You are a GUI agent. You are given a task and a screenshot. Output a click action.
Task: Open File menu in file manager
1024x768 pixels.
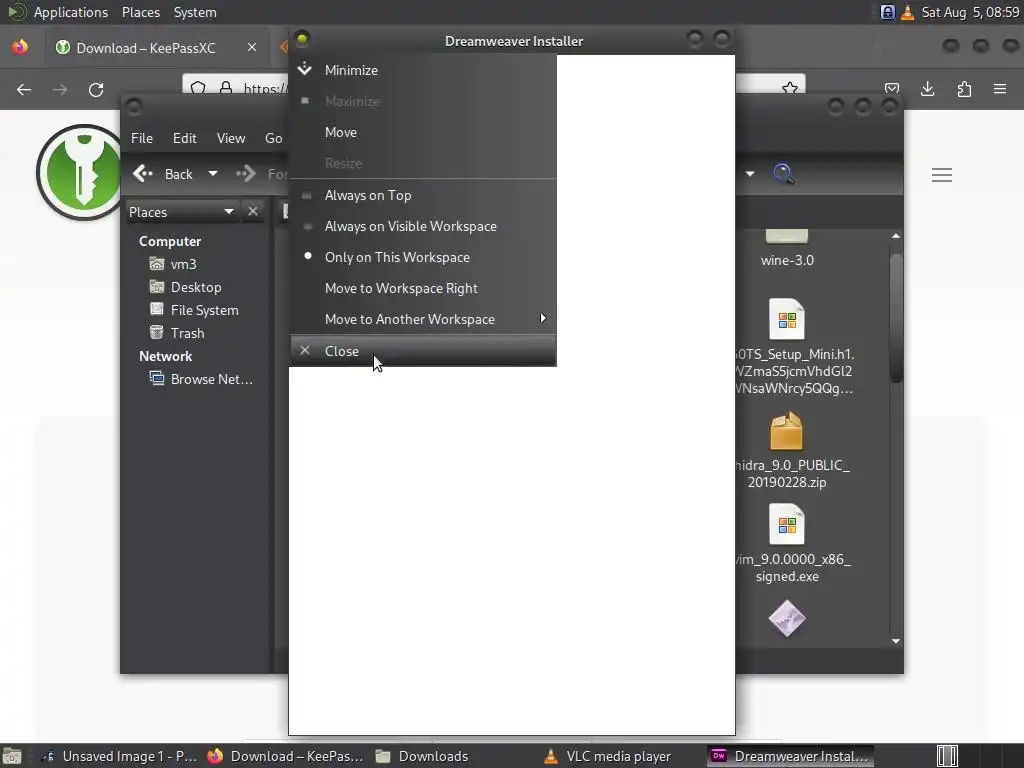click(142, 138)
